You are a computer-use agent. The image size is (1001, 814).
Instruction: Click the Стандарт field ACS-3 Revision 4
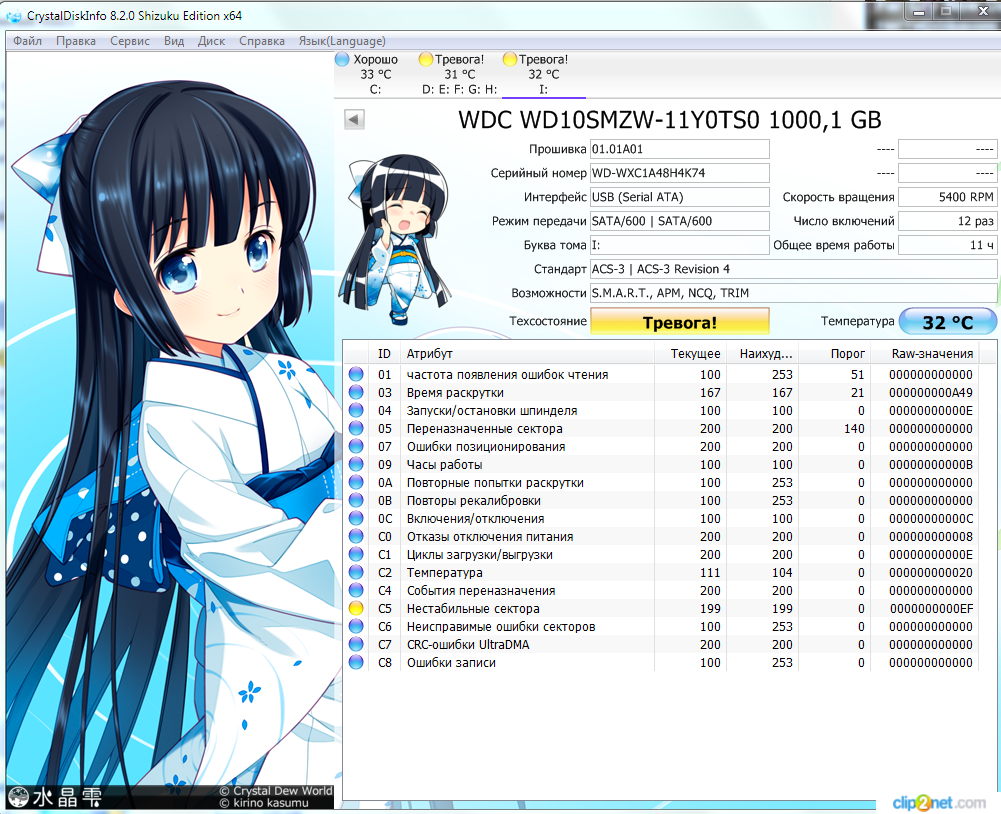click(793, 269)
